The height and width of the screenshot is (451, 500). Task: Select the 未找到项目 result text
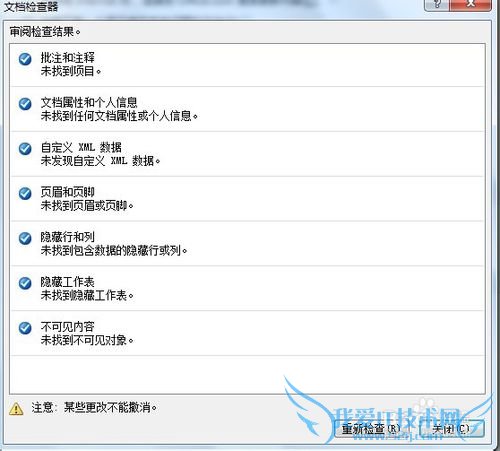tap(71, 71)
